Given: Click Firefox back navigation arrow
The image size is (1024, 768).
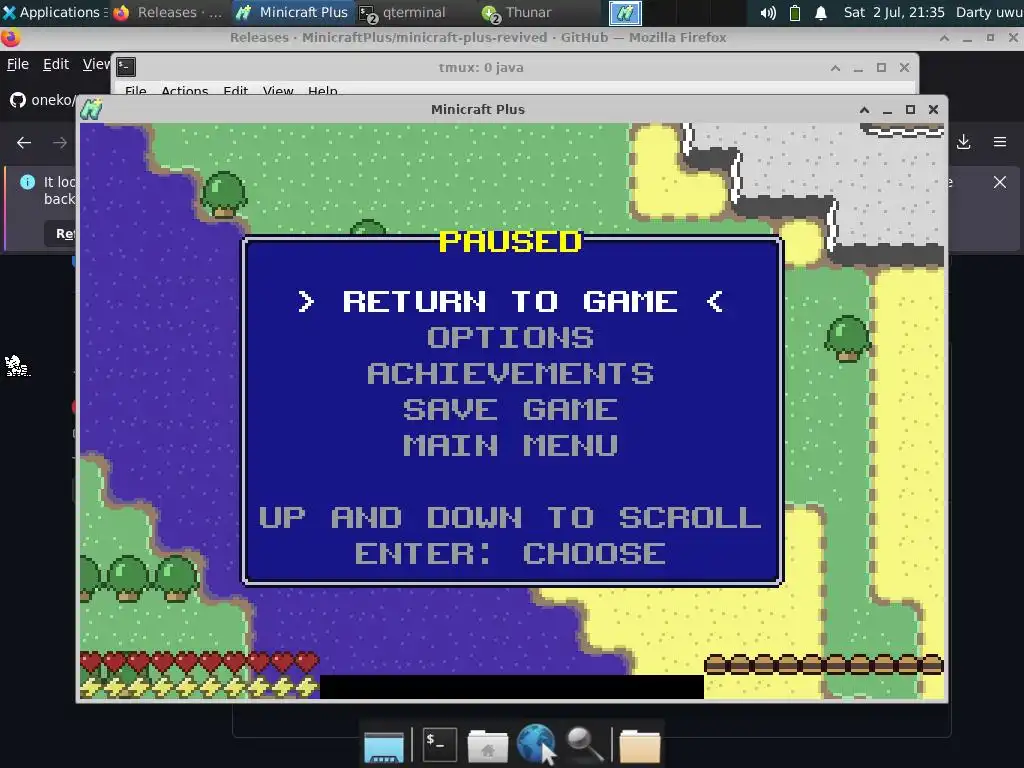Looking at the screenshot, I should tap(24, 142).
